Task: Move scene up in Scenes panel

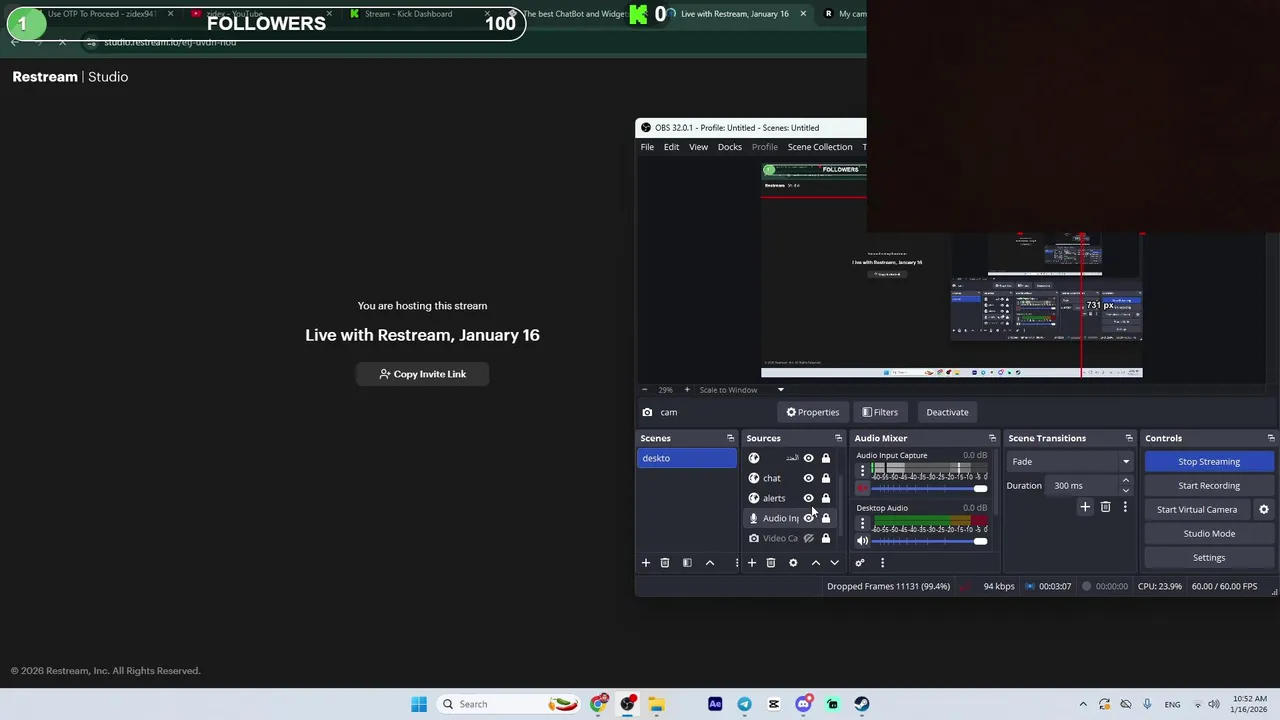Action: point(710,563)
